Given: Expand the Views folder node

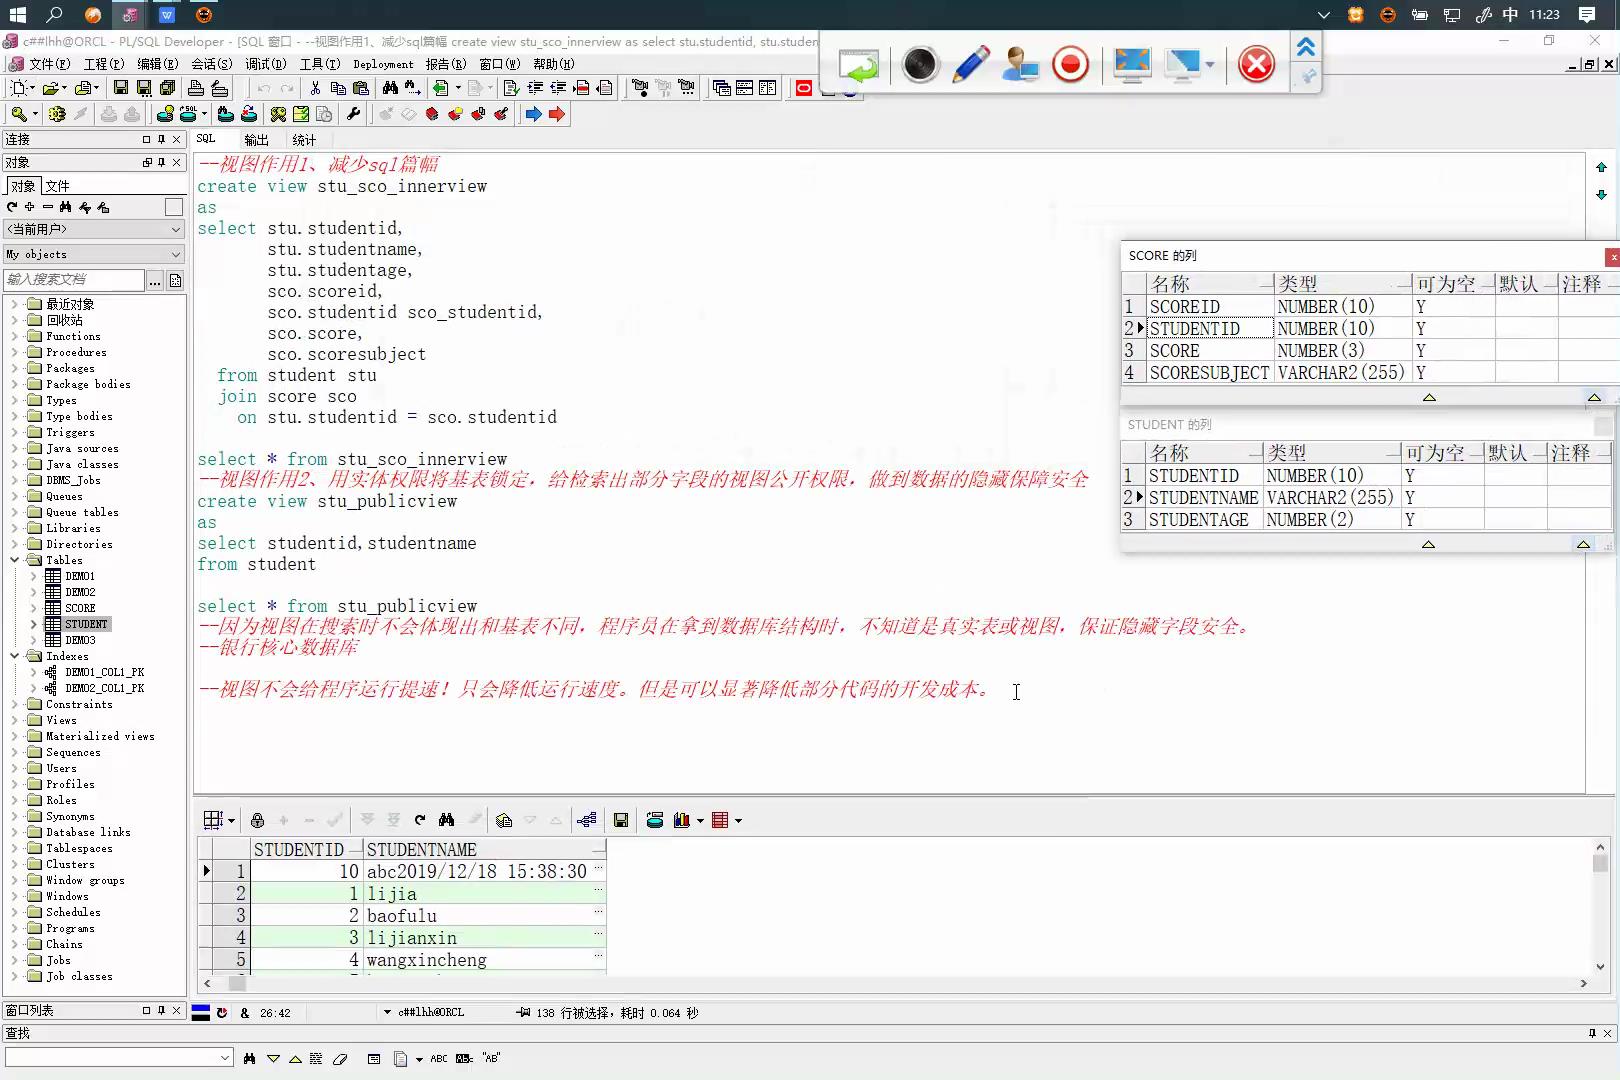Looking at the screenshot, I should [15, 720].
